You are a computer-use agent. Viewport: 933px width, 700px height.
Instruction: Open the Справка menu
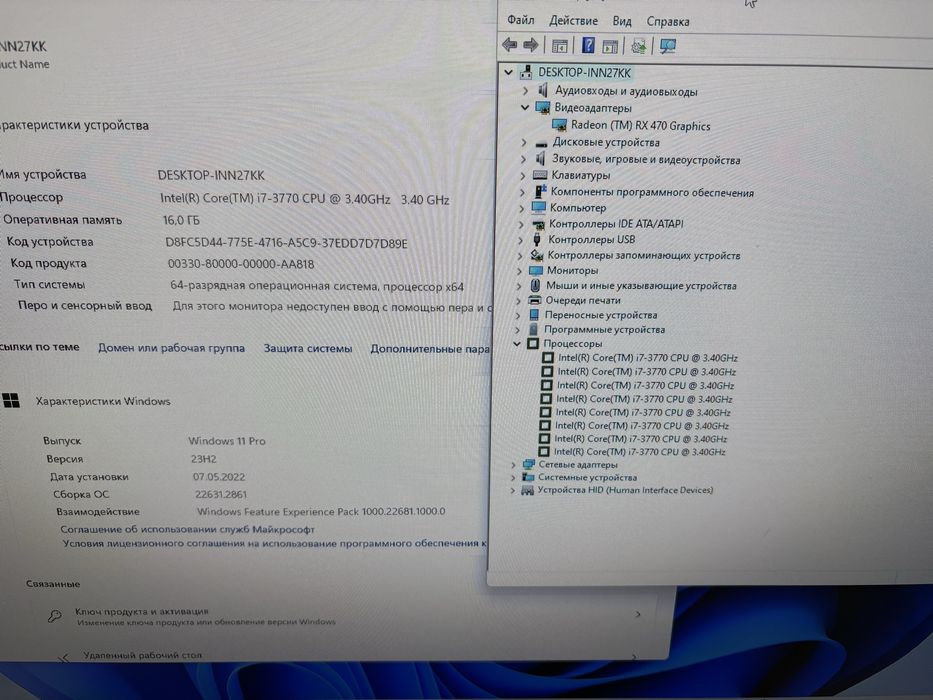(x=668, y=22)
